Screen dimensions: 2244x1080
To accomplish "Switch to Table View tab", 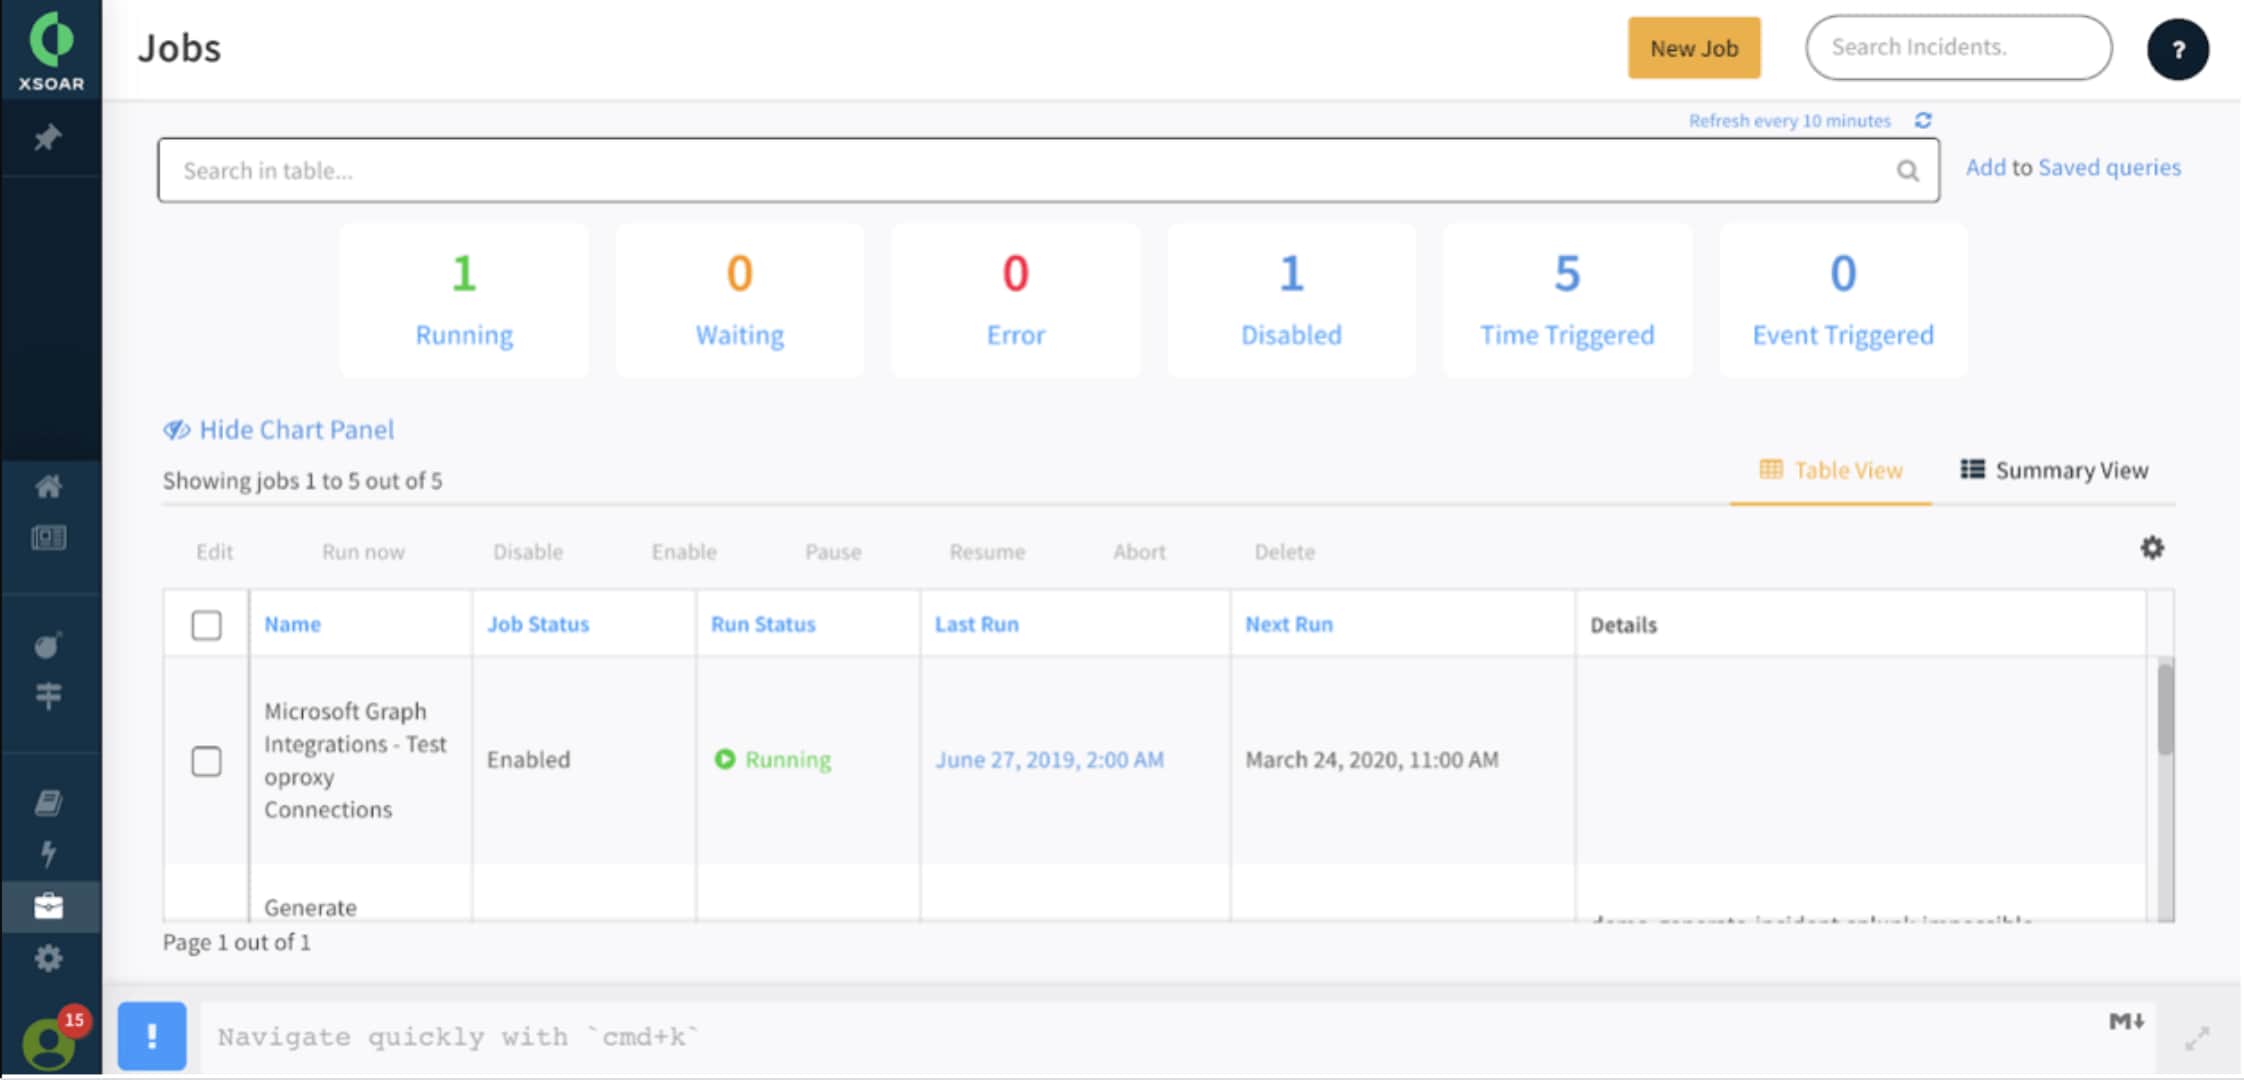I will 1830,470.
